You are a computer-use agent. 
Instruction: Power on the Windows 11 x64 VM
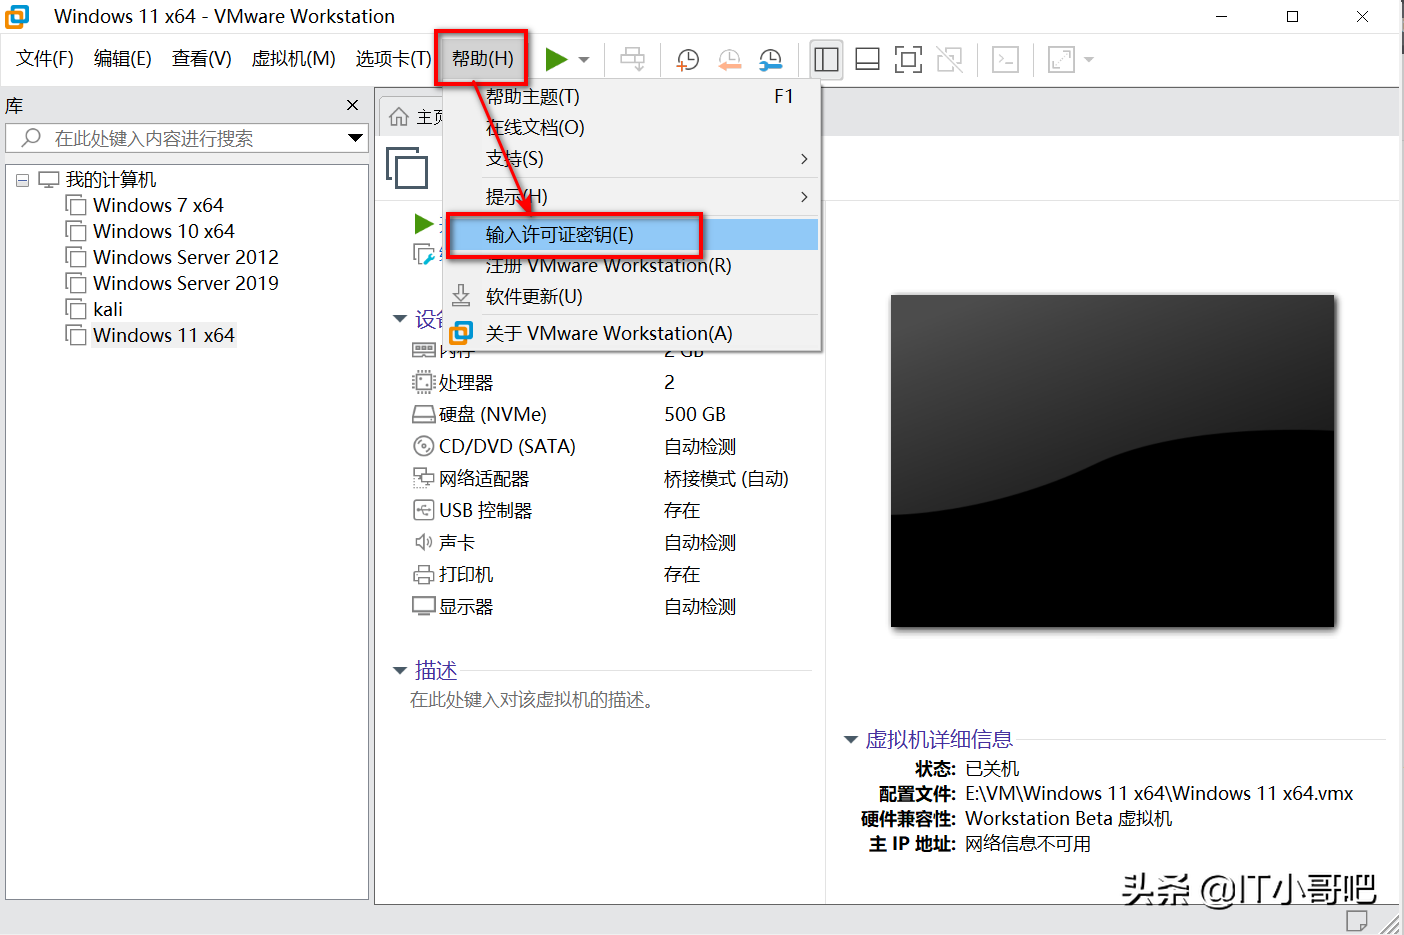[556, 59]
